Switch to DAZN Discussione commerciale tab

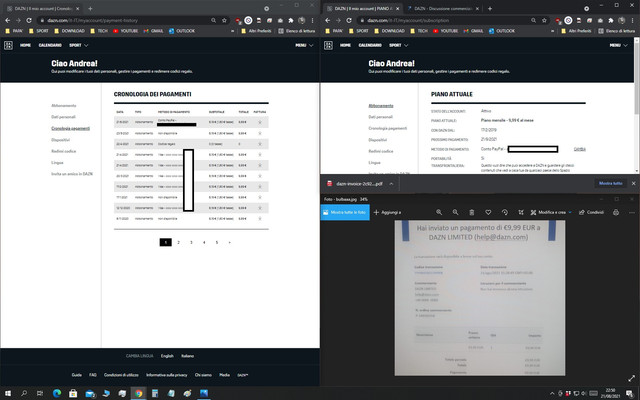click(443, 8)
